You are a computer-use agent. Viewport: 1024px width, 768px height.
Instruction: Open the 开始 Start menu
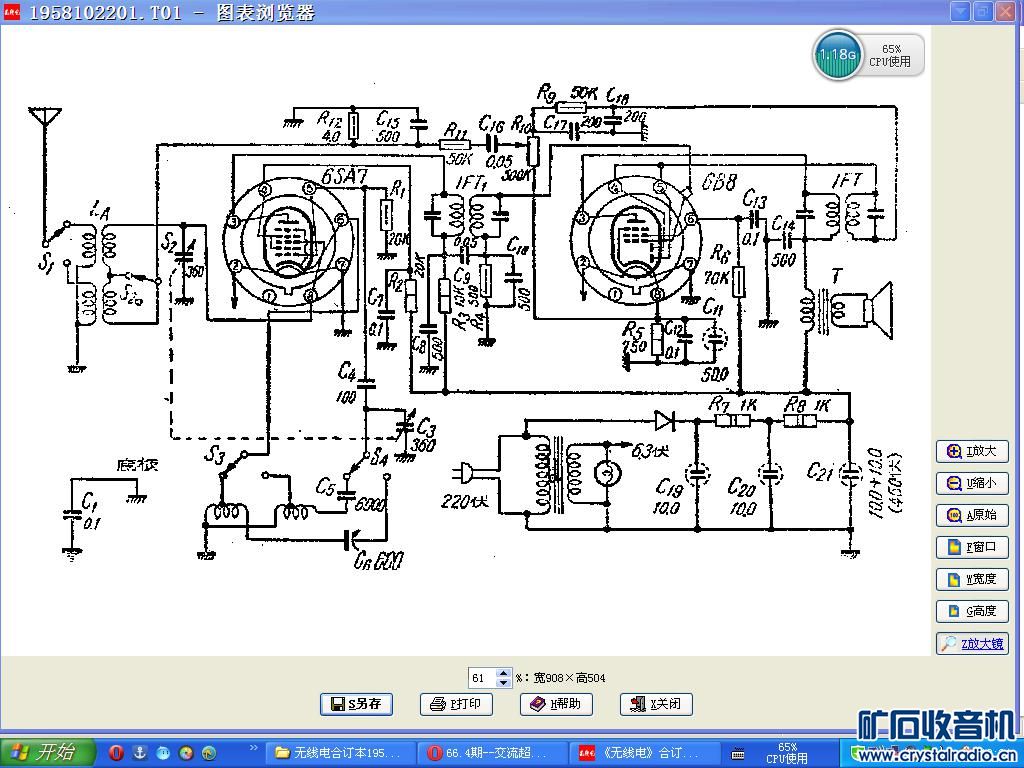coord(48,753)
